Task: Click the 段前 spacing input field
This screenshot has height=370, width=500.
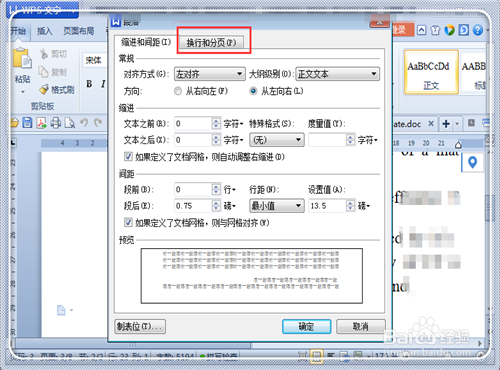Action: pos(193,189)
